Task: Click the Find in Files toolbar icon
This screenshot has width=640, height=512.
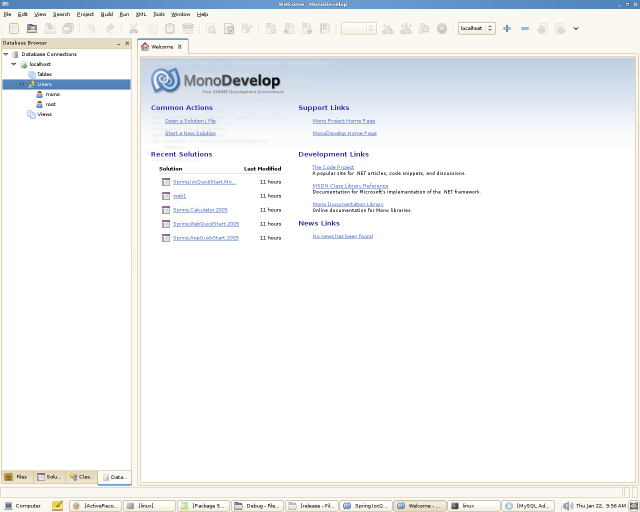Action: click(x=229, y=28)
